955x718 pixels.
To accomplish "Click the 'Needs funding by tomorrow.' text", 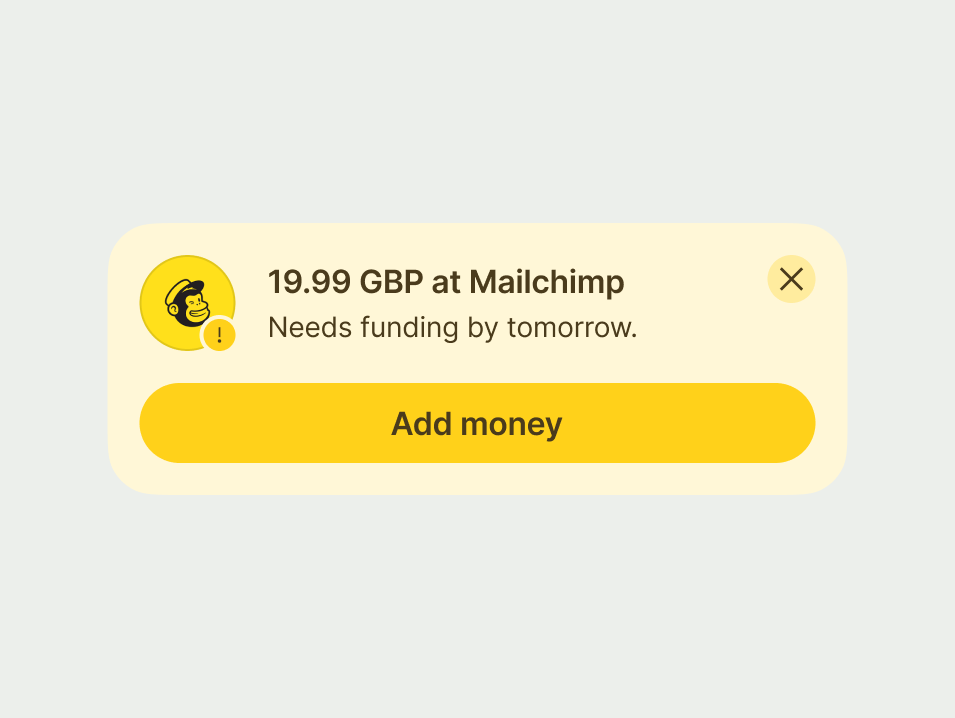I will (453, 327).
